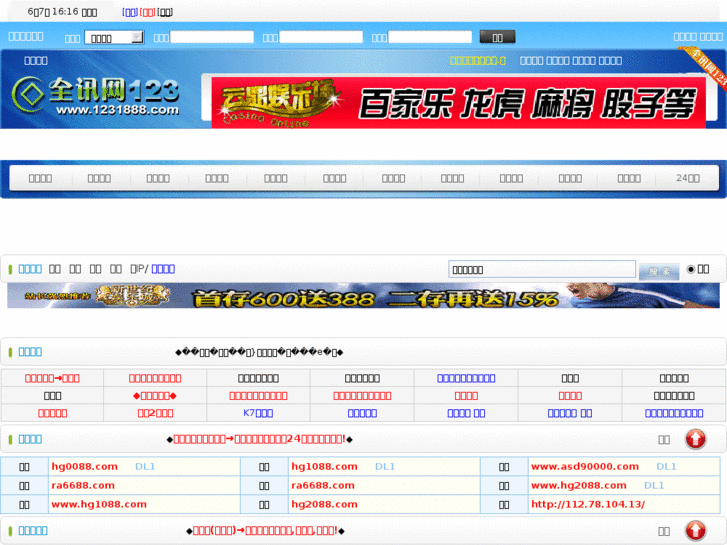Click the red table link containing the digit 2
Screen dimensions: 727x545
pyautogui.click(x=155, y=413)
